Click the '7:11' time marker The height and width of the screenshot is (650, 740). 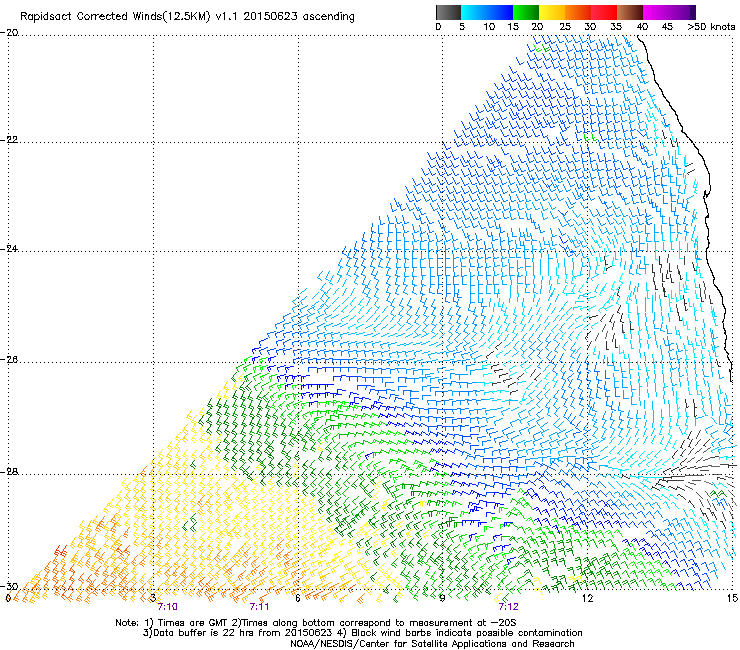259,607
